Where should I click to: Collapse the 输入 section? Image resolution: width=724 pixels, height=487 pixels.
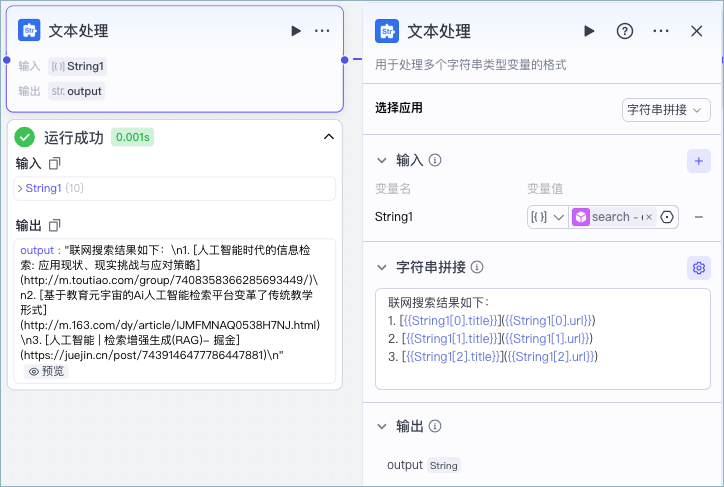coord(381,160)
